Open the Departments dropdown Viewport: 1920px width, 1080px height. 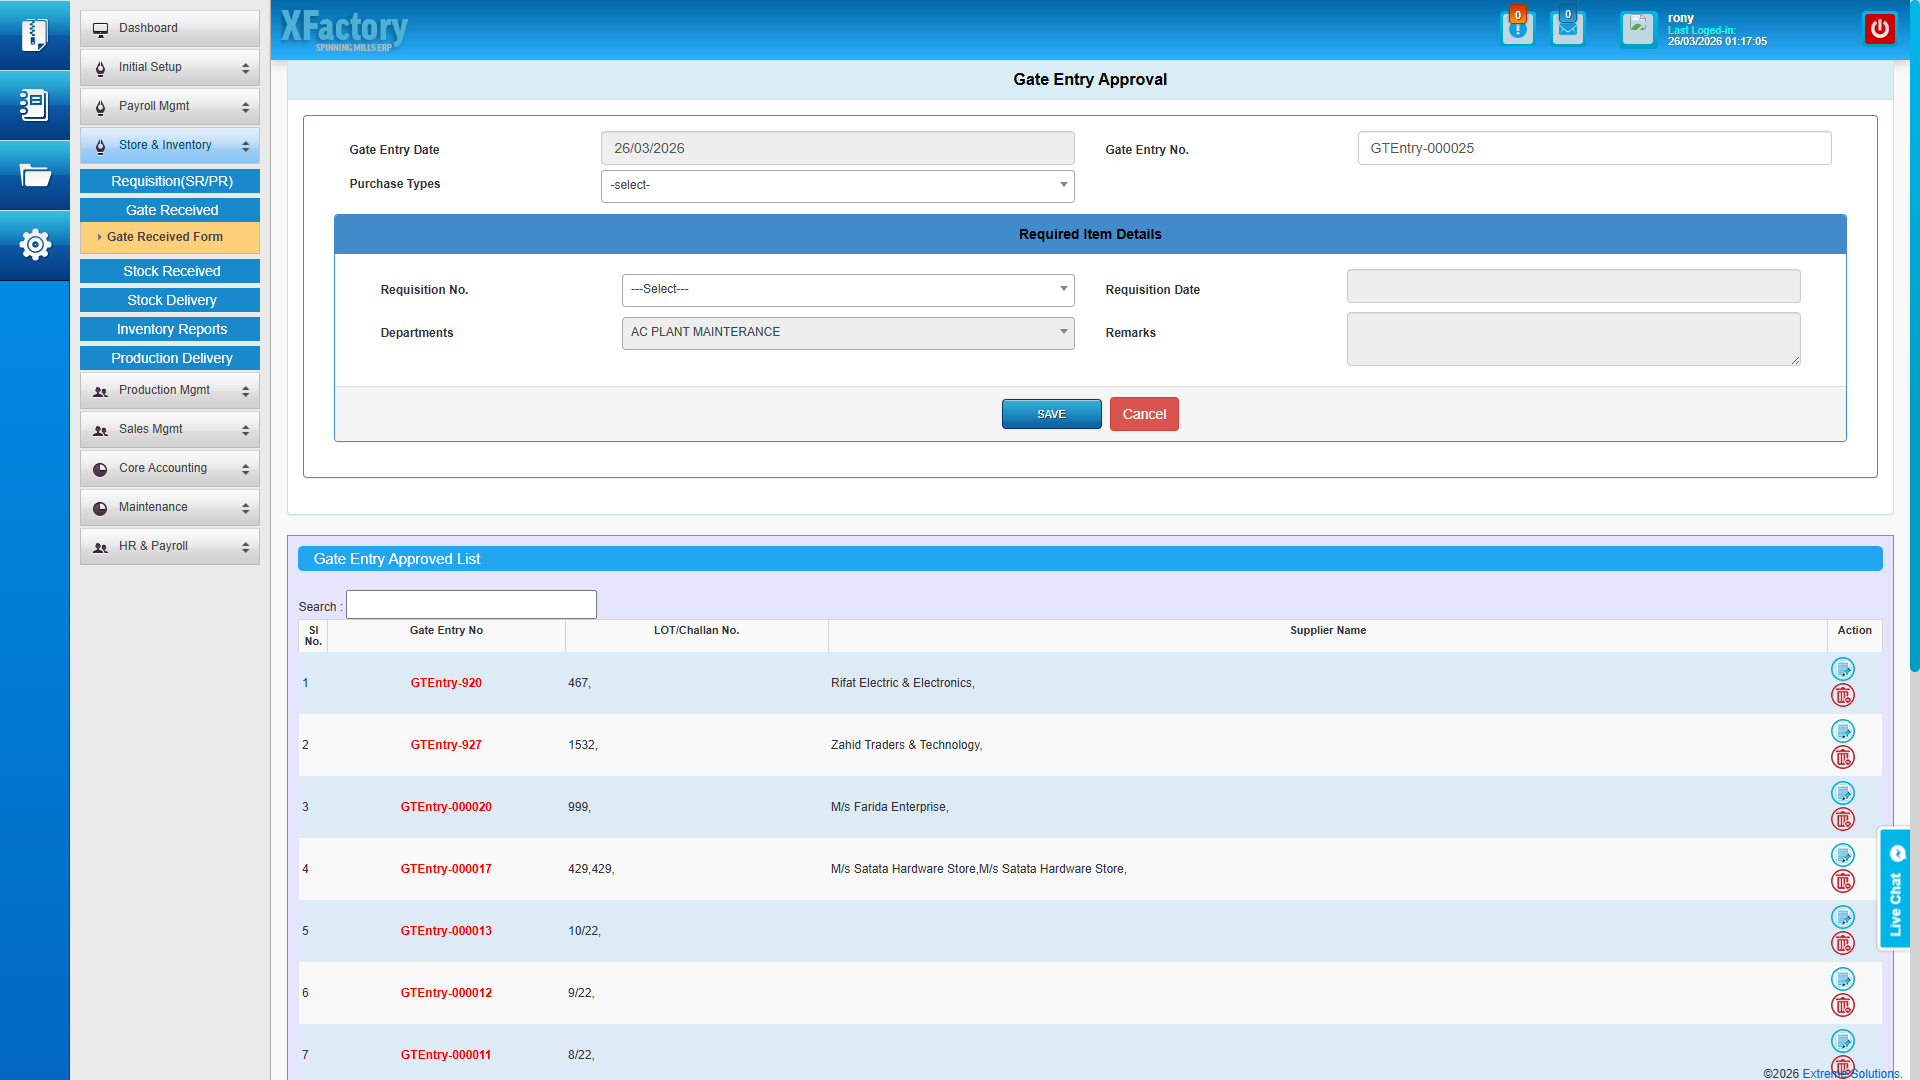point(847,332)
